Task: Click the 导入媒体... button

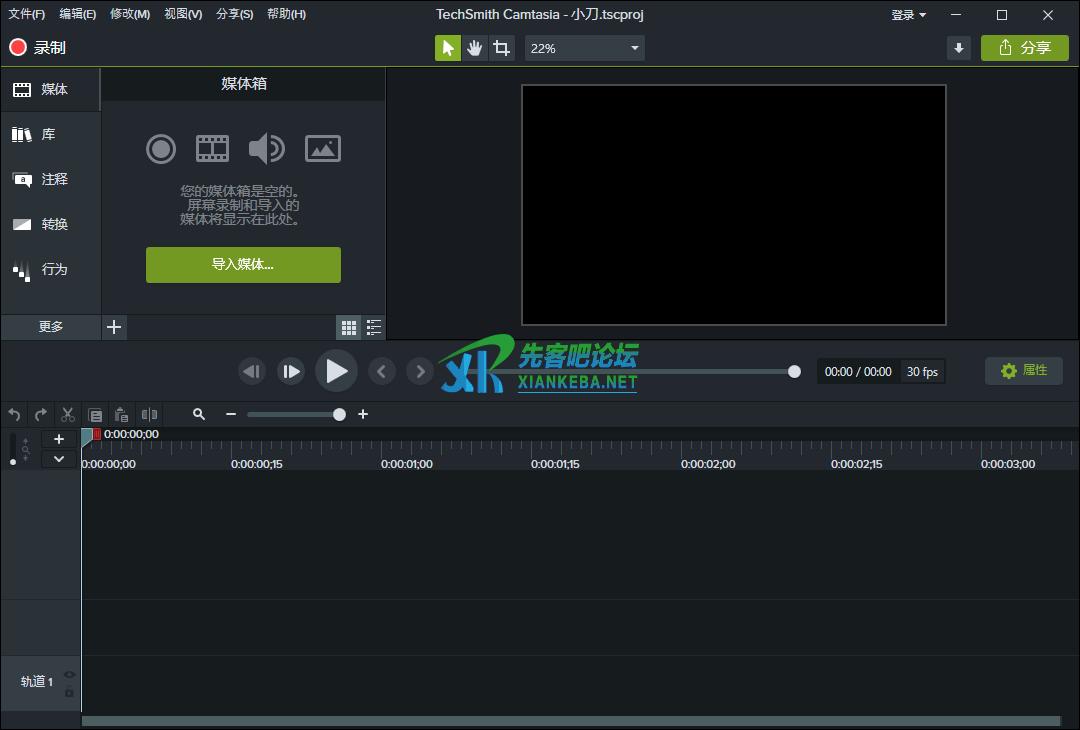Action: tap(243, 265)
